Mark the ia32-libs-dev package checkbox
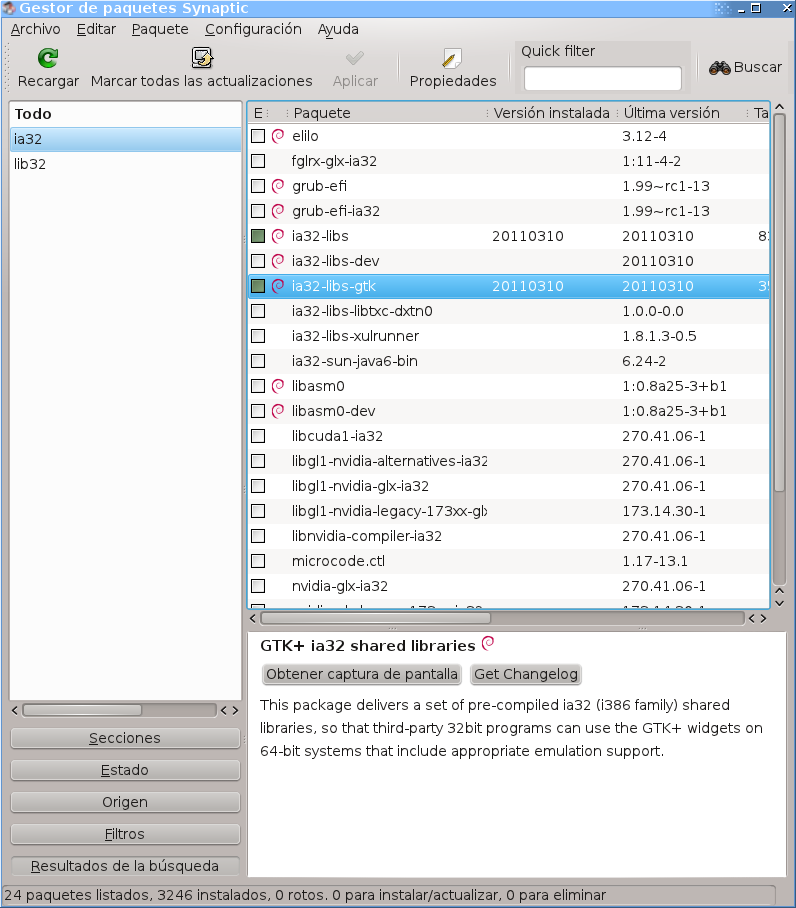Viewport: 796px width, 908px height. (258, 261)
